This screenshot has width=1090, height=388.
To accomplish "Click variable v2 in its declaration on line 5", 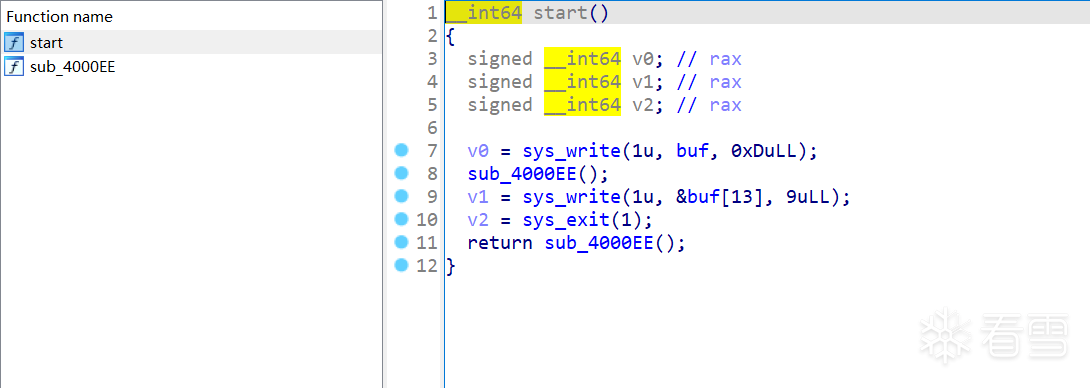I will [643, 105].
